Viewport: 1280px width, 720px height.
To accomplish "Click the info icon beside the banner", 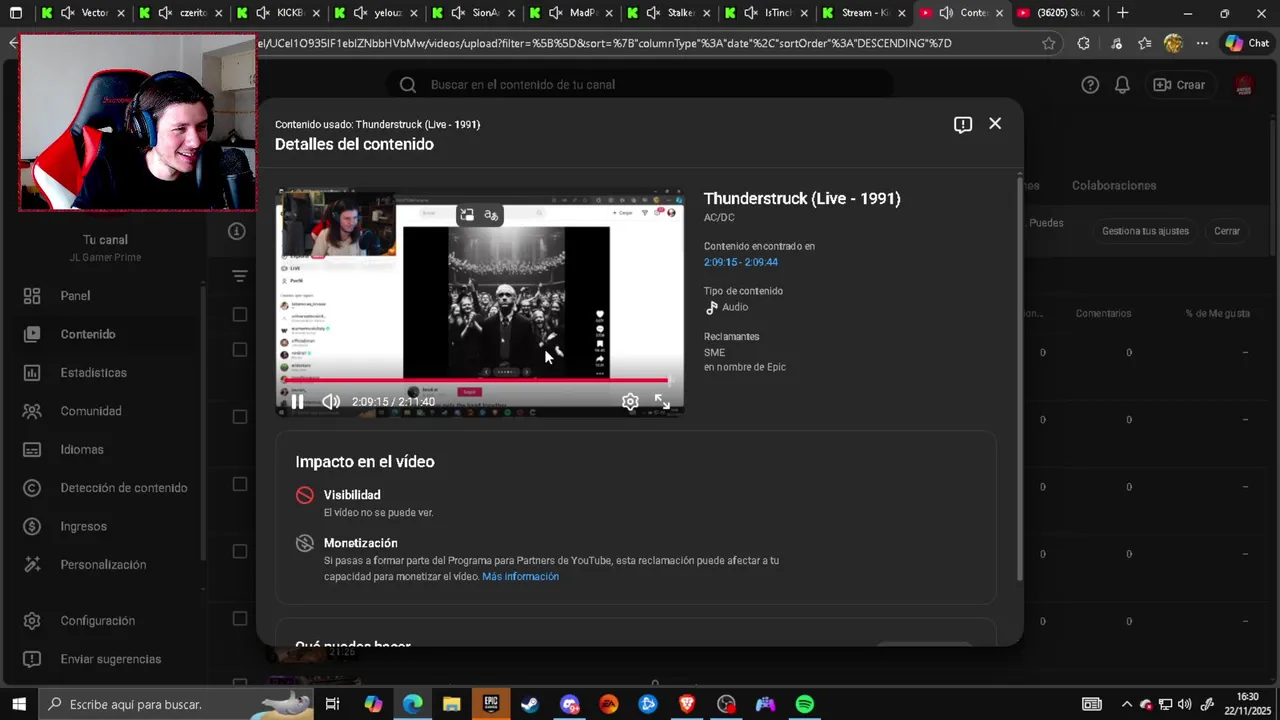I will (237, 231).
